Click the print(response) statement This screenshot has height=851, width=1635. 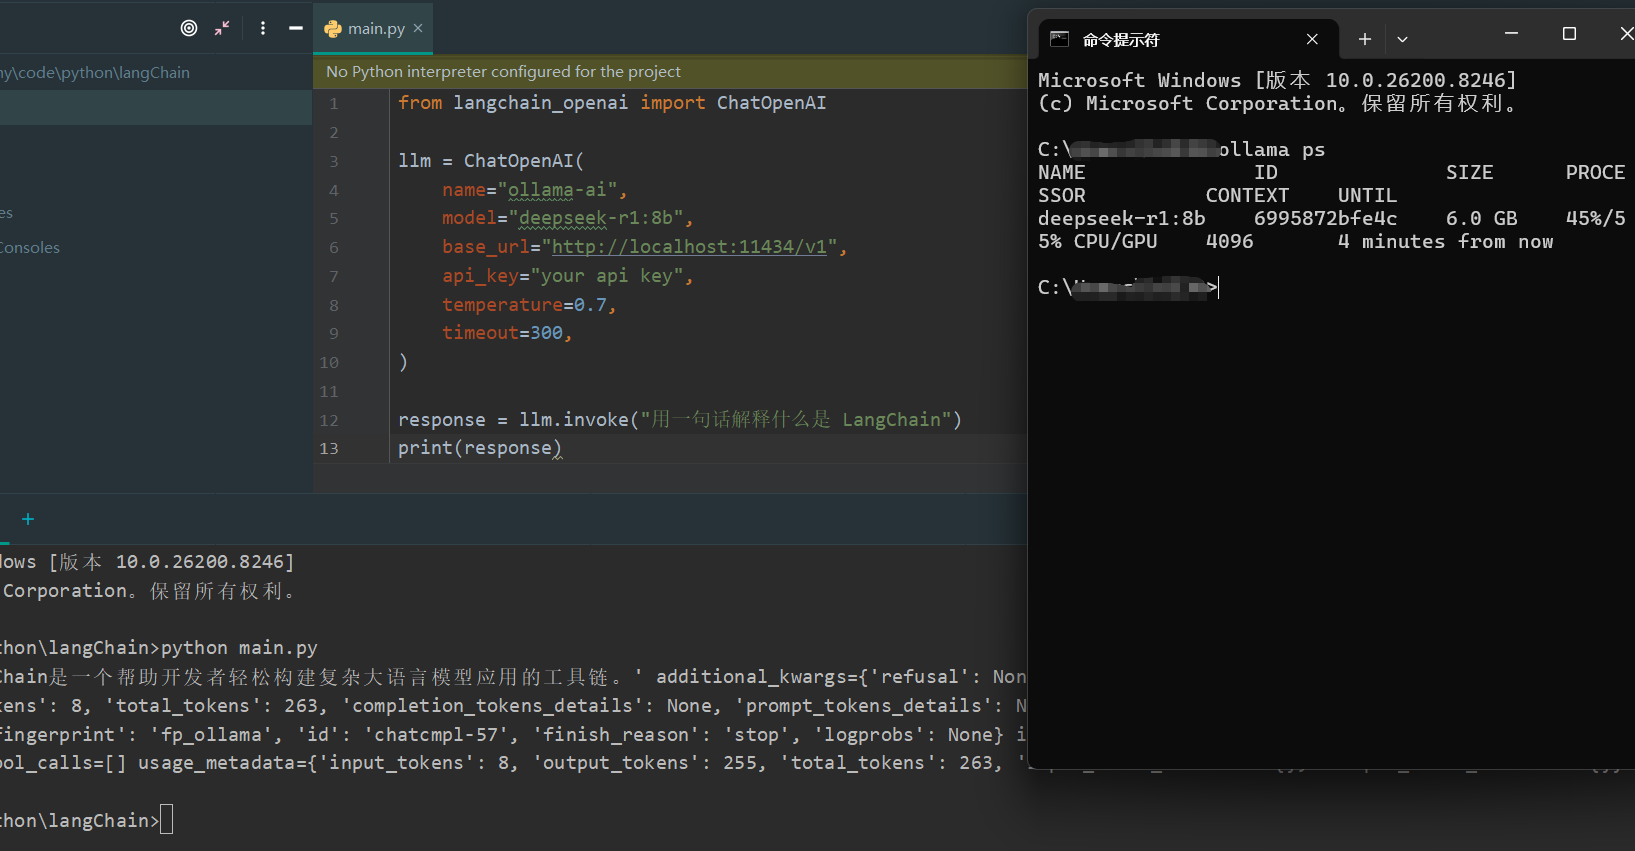(480, 448)
